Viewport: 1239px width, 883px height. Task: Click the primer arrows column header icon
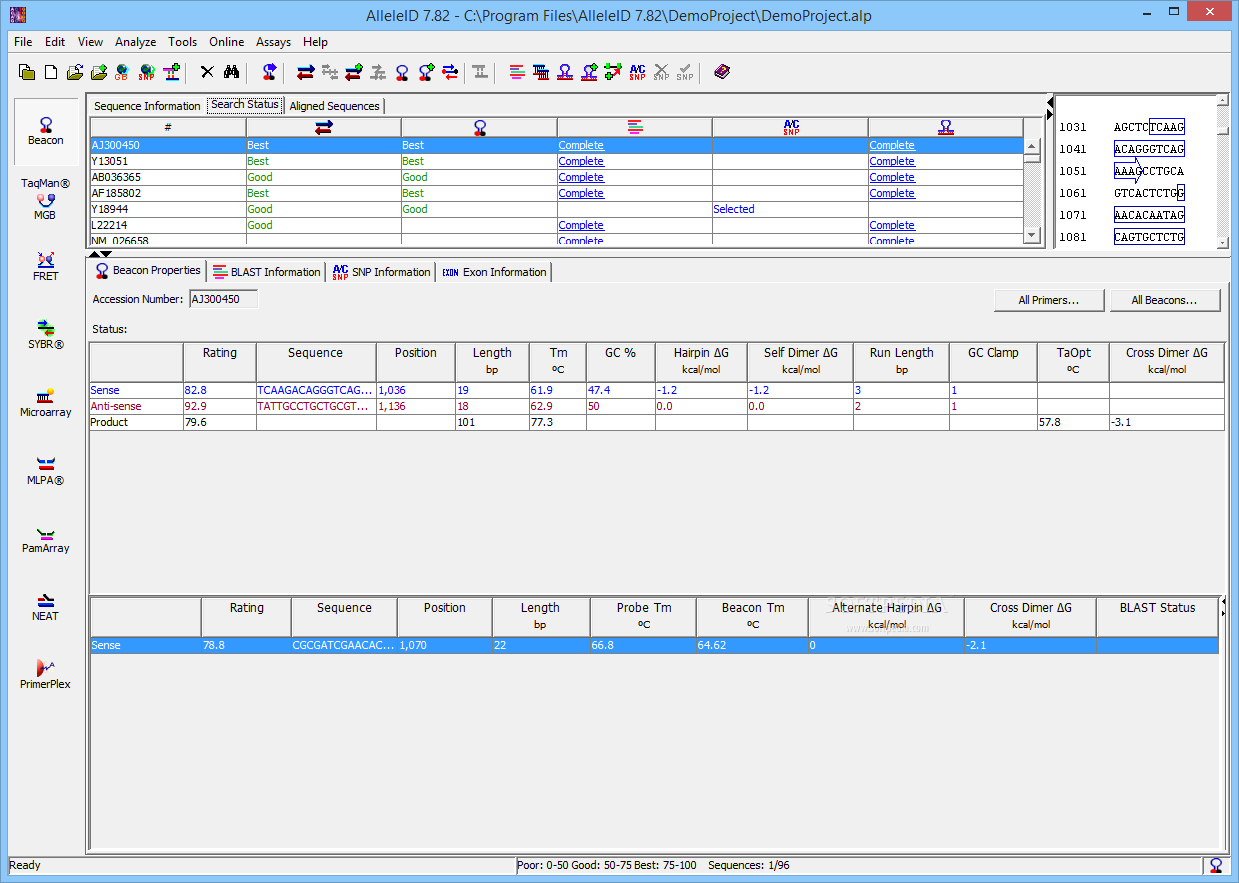point(323,127)
